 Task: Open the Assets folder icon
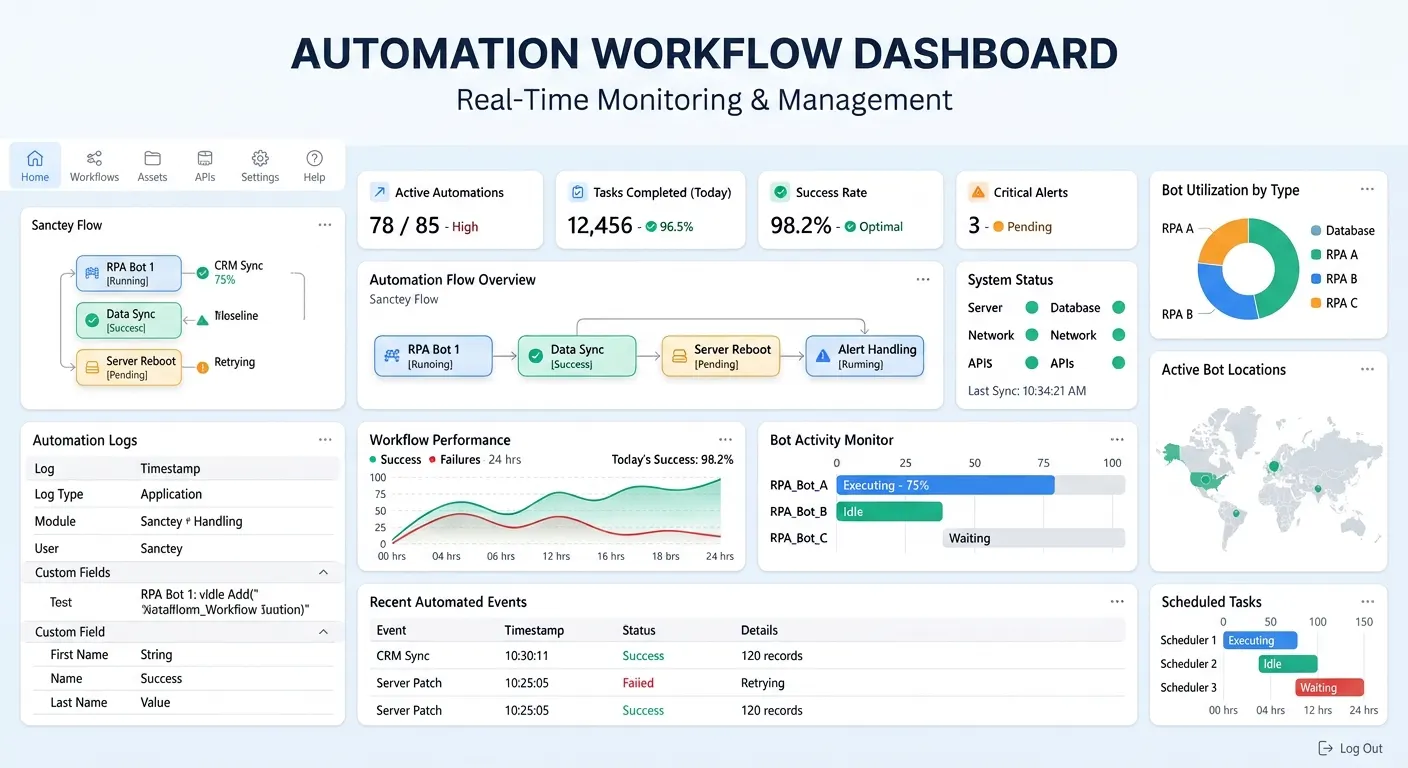(152, 158)
